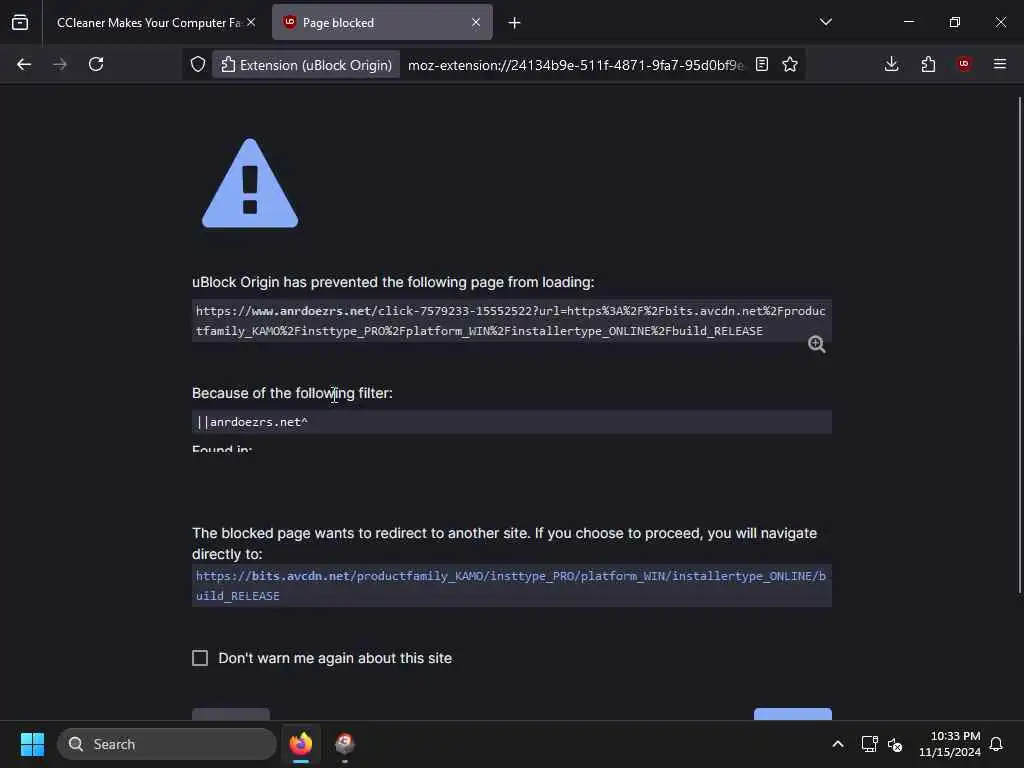The height and width of the screenshot is (768, 1024).
Task: Follow the bits.avcdn.net redirect link
Action: pyautogui.click(x=511, y=586)
